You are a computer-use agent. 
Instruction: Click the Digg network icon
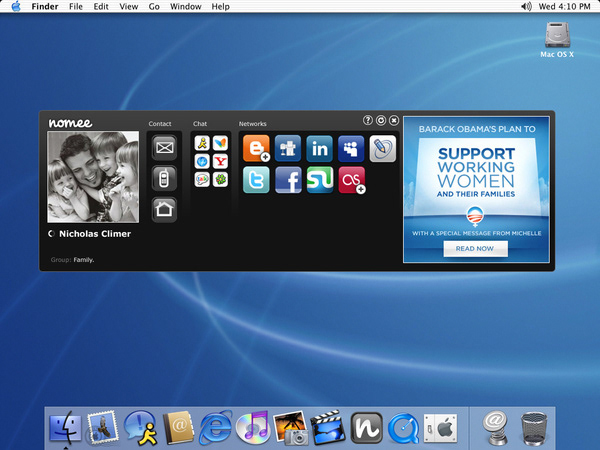[x=288, y=148]
